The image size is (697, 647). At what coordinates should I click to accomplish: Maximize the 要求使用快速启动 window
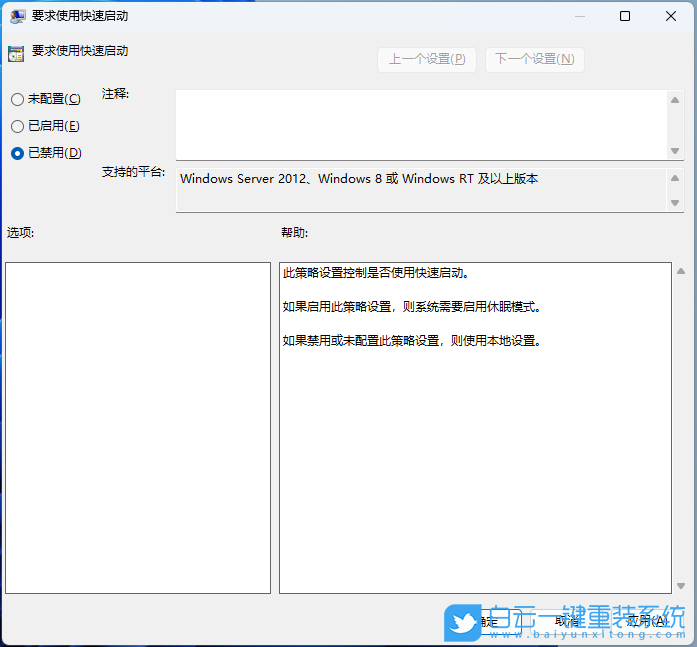click(625, 16)
